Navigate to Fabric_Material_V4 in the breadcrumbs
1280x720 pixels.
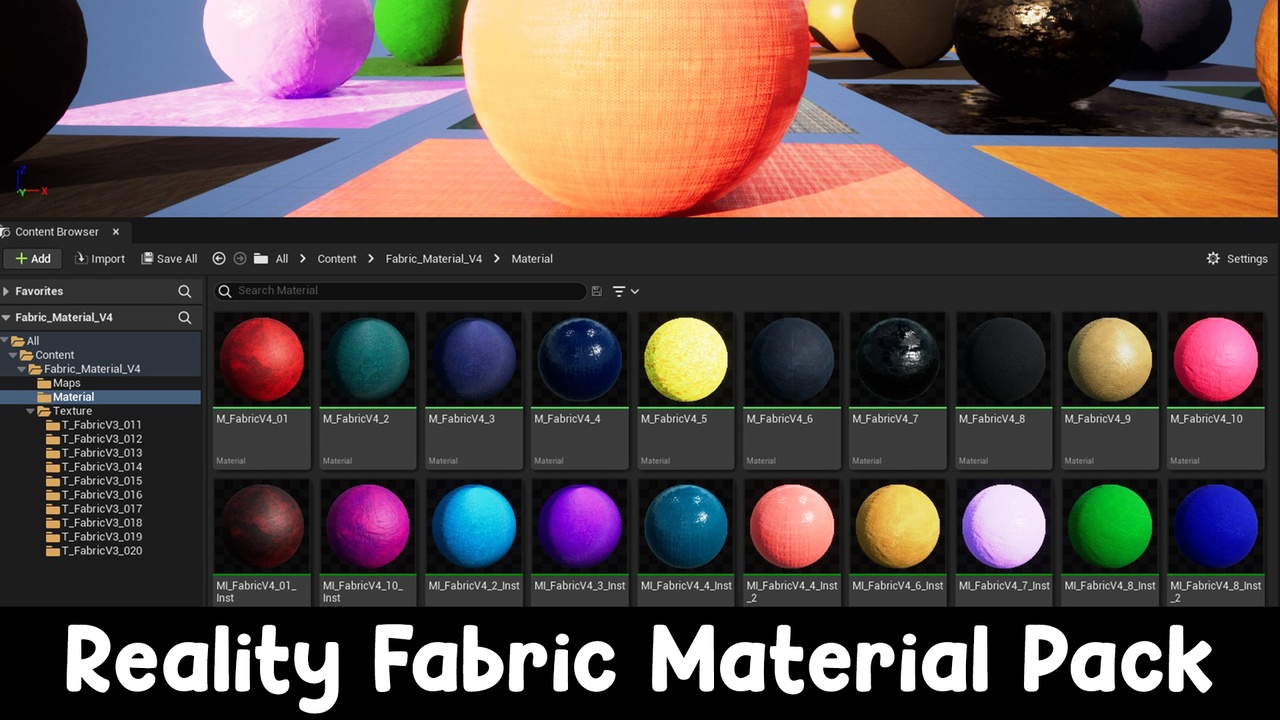[x=433, y=258]
